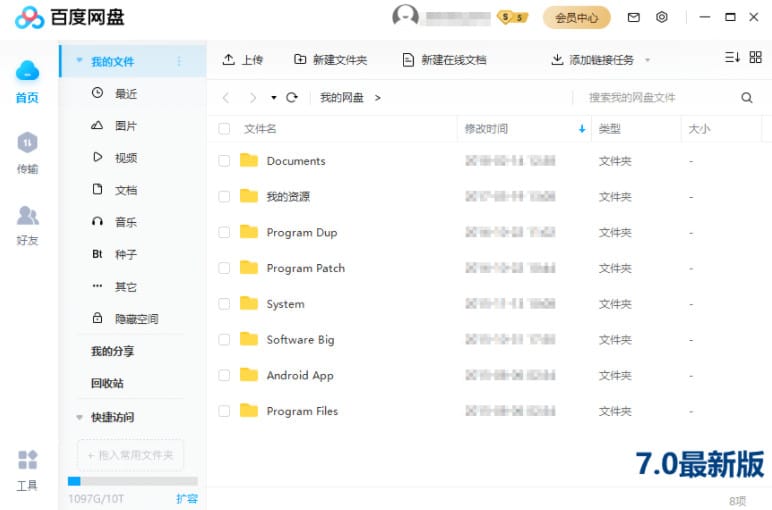The width and height of the screenshot is (772, 510).
Task: Click the breadcrumb chevron after 我的网盘
Action: coord(378,97)
